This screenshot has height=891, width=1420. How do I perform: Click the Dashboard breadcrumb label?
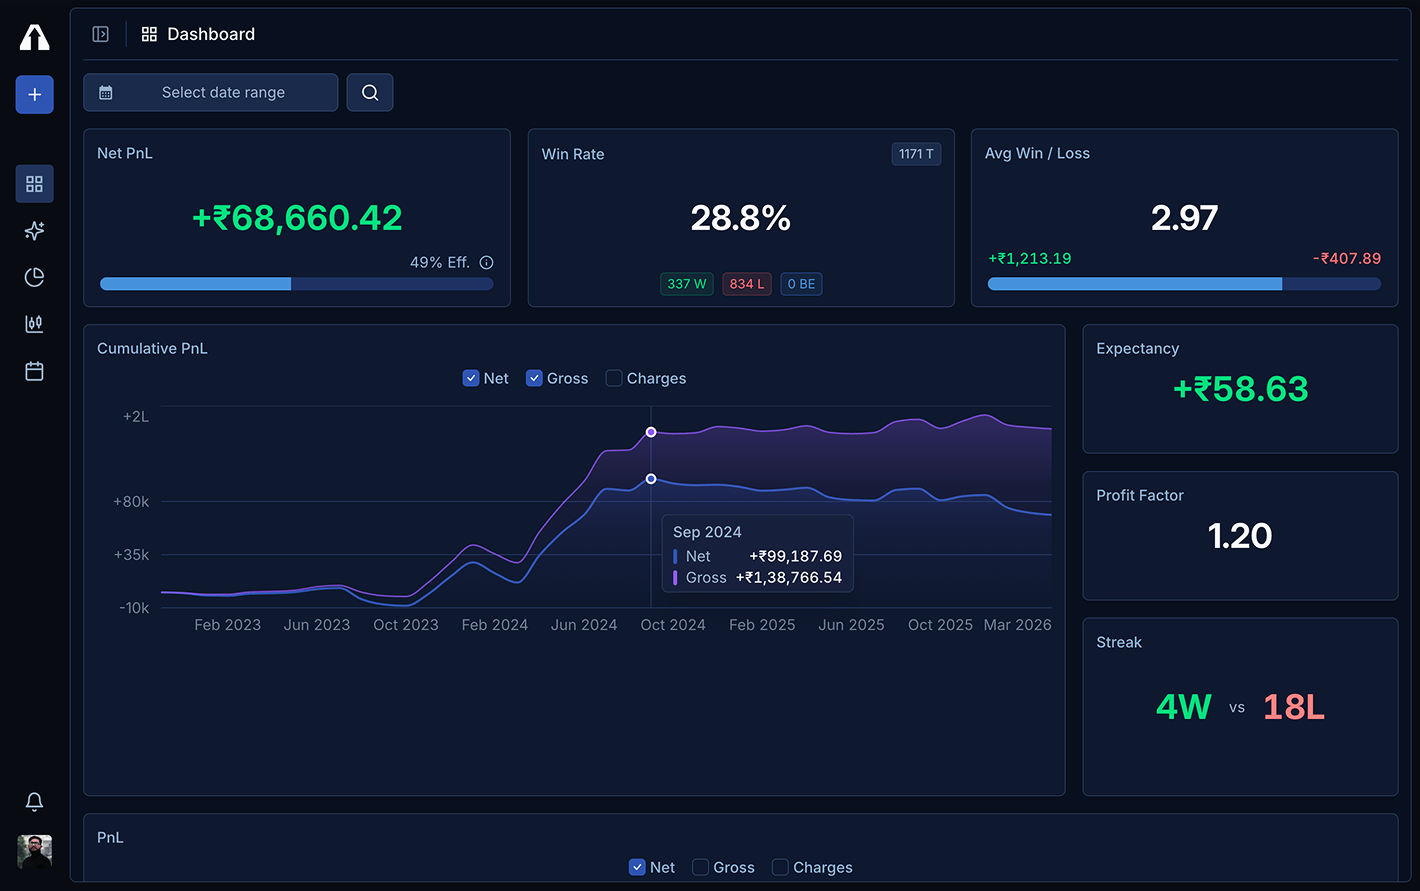[212, 33]
